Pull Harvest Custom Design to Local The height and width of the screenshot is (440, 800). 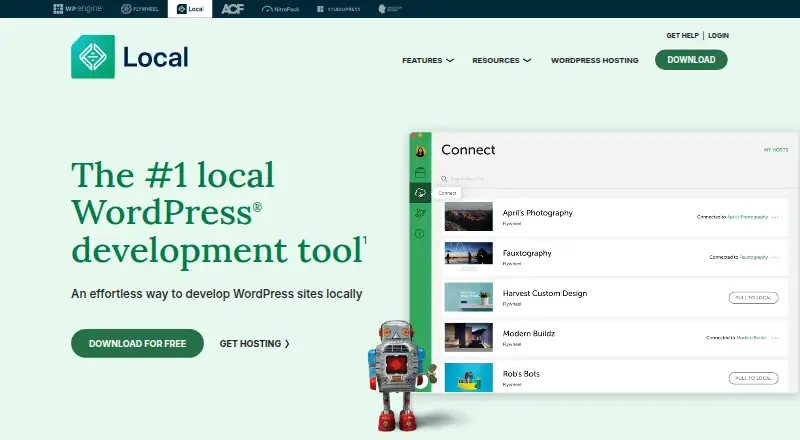pos(753,298)
